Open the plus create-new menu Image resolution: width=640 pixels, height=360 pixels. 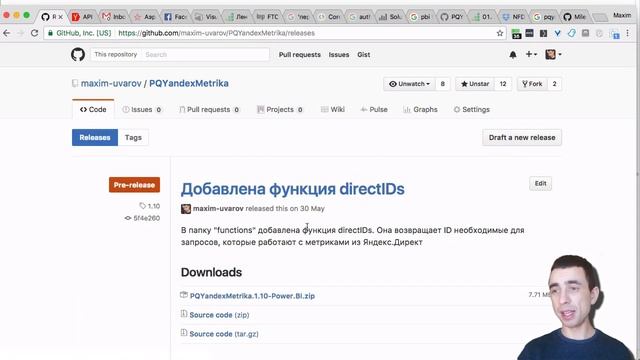coord(531,54)
